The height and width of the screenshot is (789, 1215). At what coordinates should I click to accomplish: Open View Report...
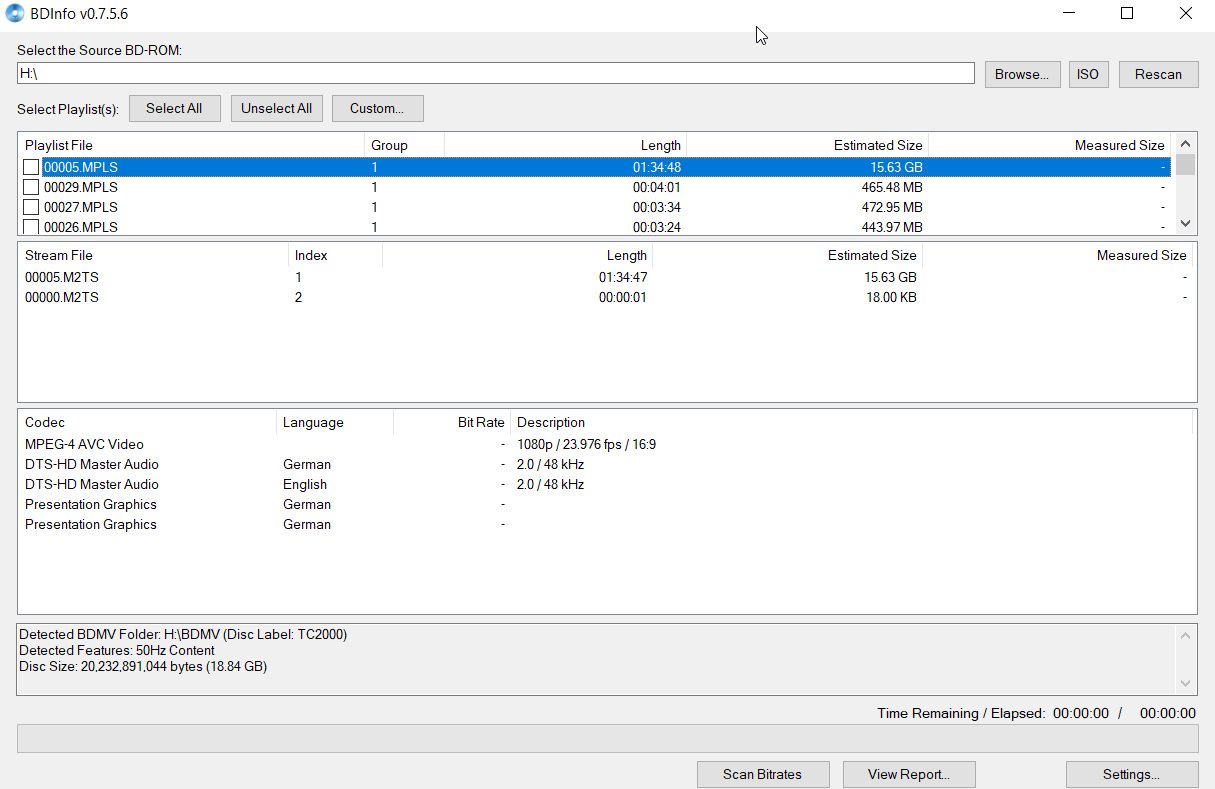(909, 774)
